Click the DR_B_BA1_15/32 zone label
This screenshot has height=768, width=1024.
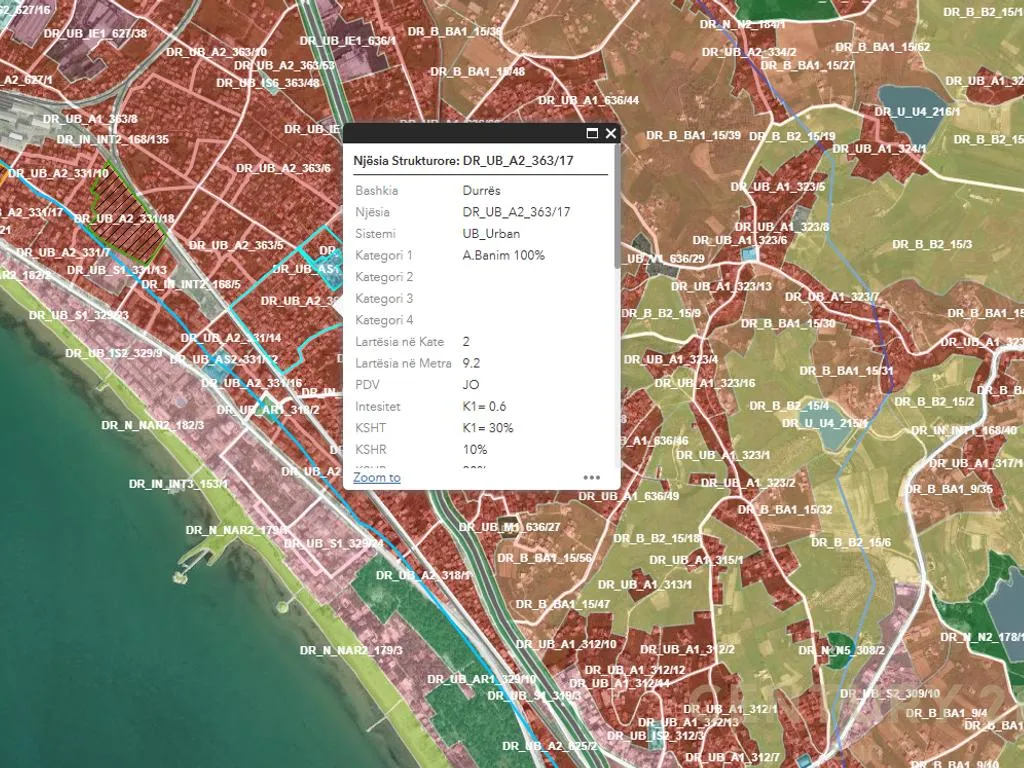(784, 510)
